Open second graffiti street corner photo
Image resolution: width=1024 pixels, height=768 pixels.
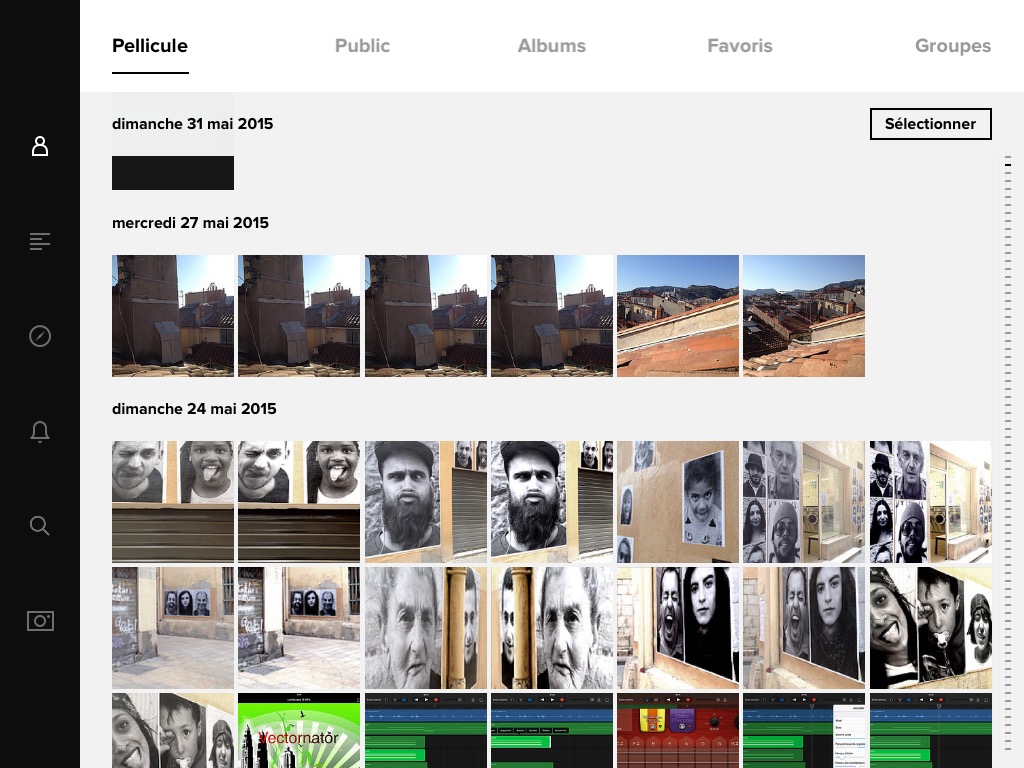pos(299,628)
